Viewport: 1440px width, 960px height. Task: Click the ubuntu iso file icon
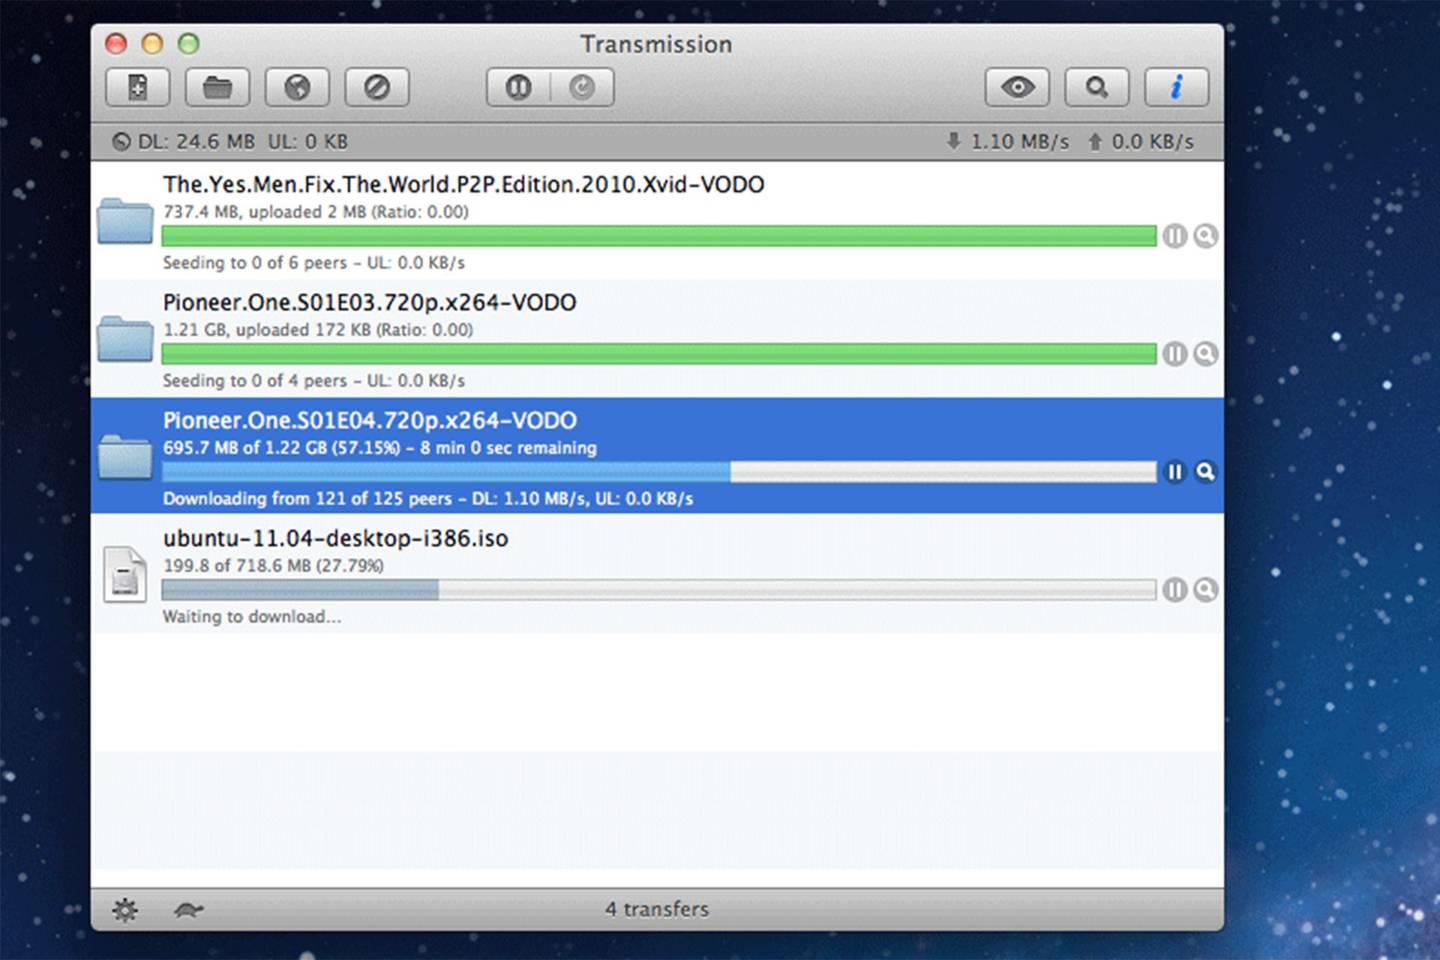[125, 574]
